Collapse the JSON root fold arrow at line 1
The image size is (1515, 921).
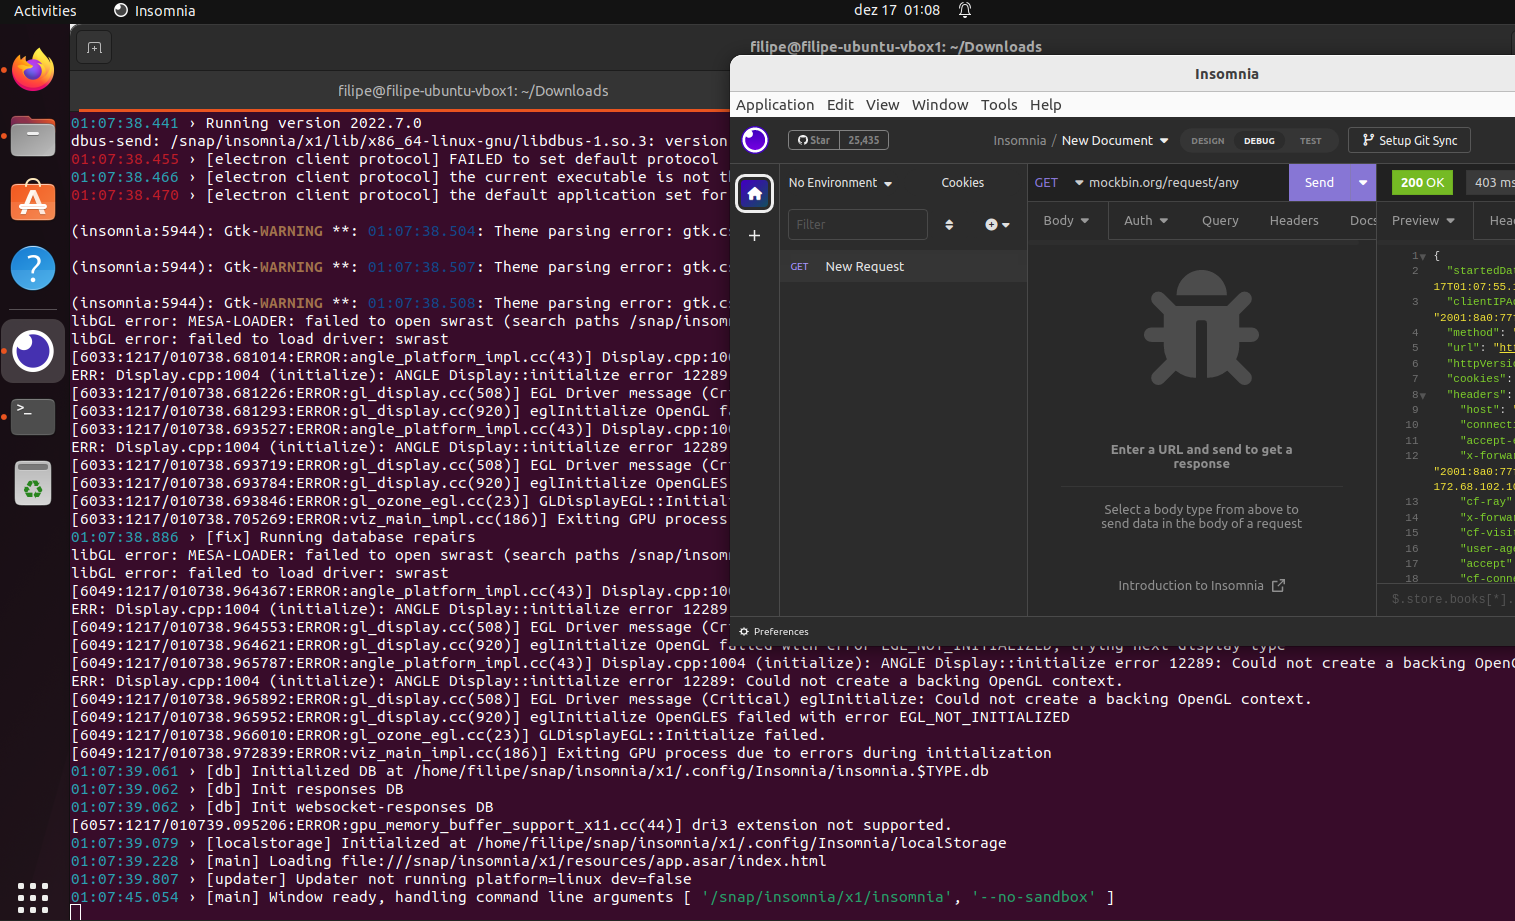[1422, 256]
